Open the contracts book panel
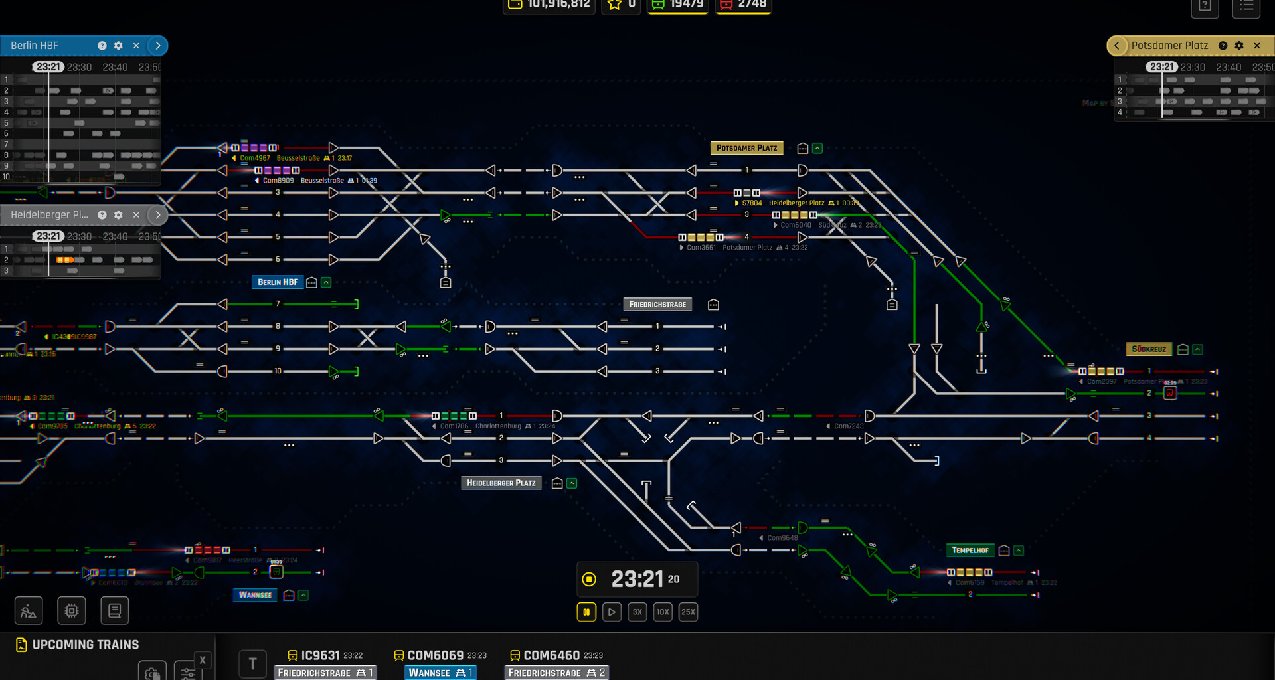 pos(115,610)
